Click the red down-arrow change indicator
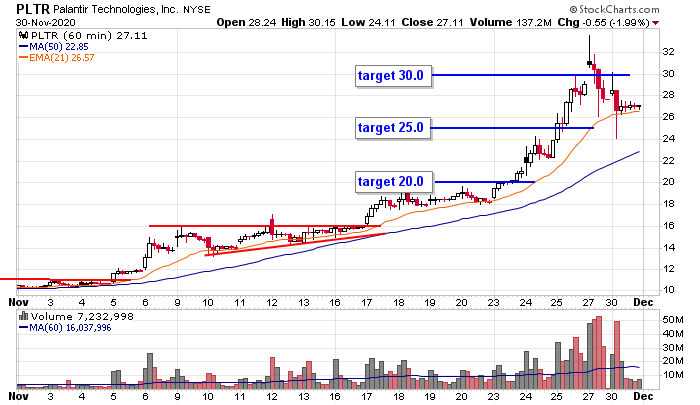 pyautogui.click(x=655, y=23)
